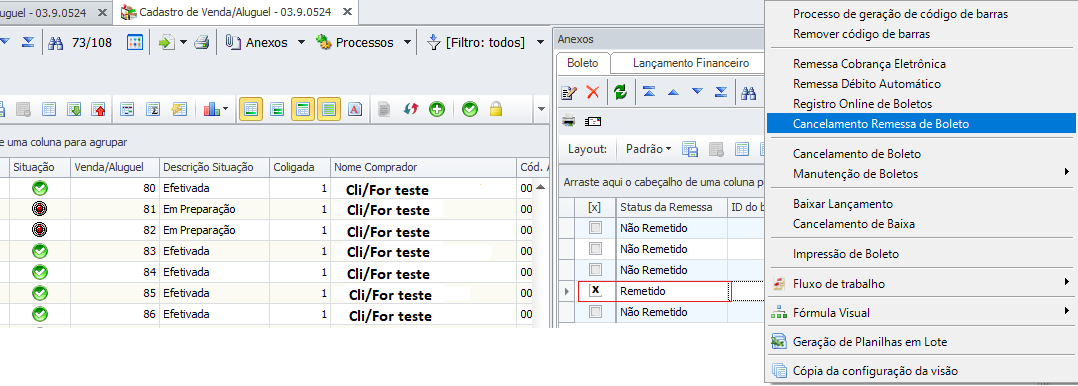Go to last record in Anexos panel
Image resolution: width=1078 pixels, height=386 pixels.
(x=721, y=92)
